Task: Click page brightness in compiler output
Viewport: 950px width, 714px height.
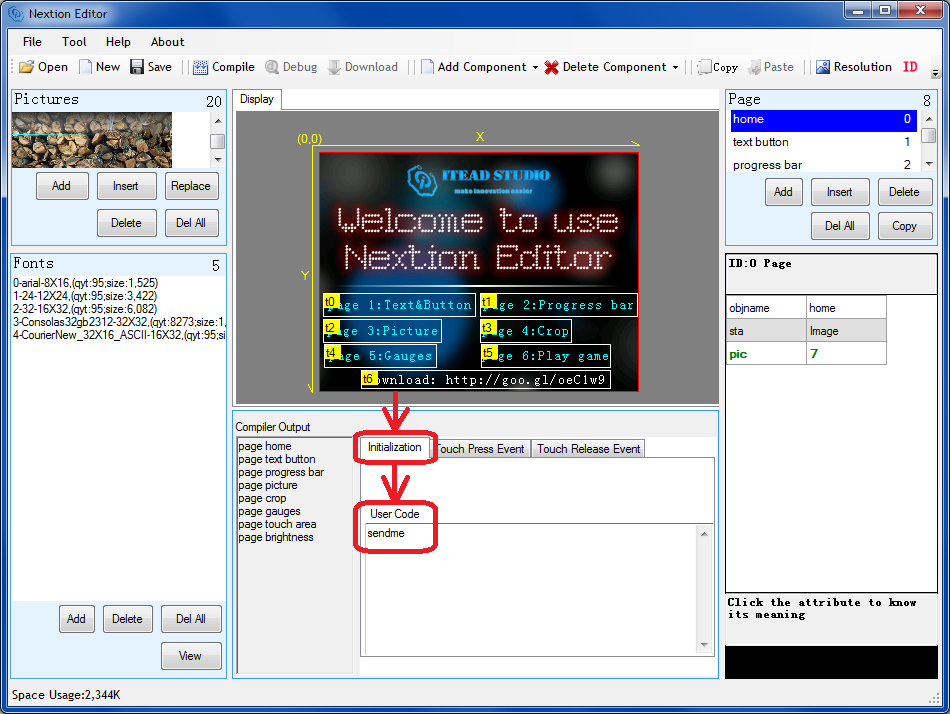Action: (276, 538)
